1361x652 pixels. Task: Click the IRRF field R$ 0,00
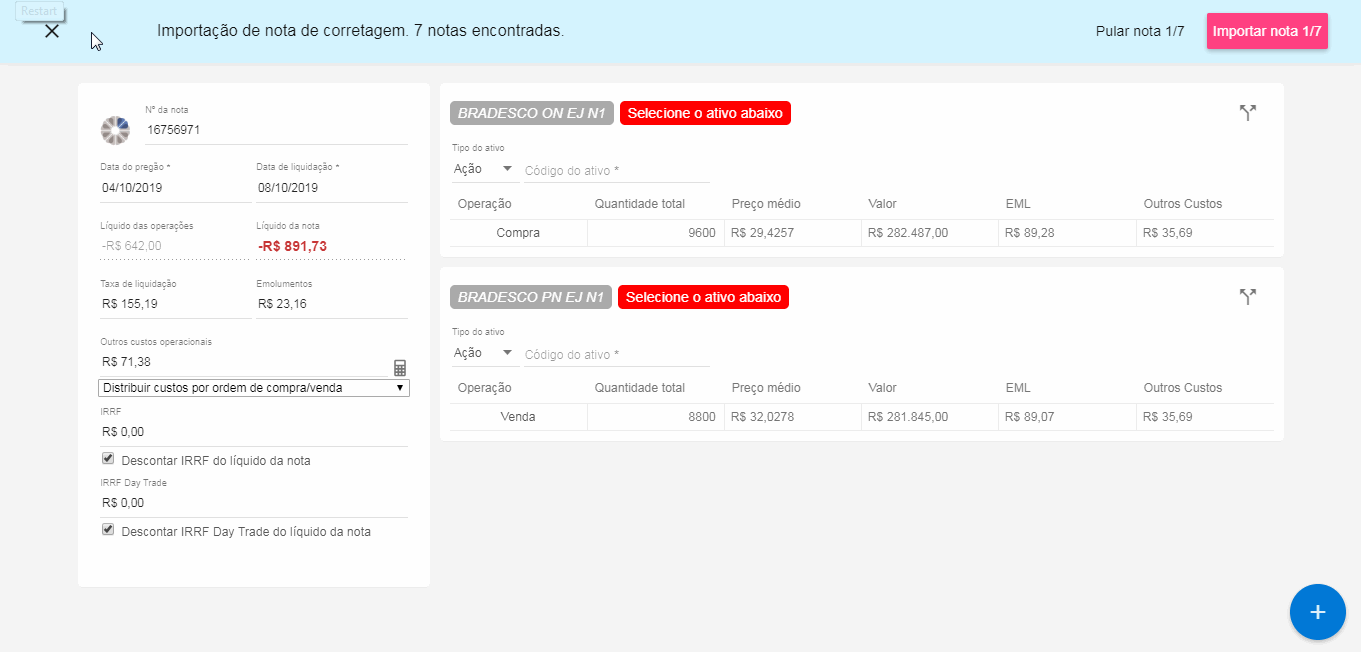click(x=254, y=432)
